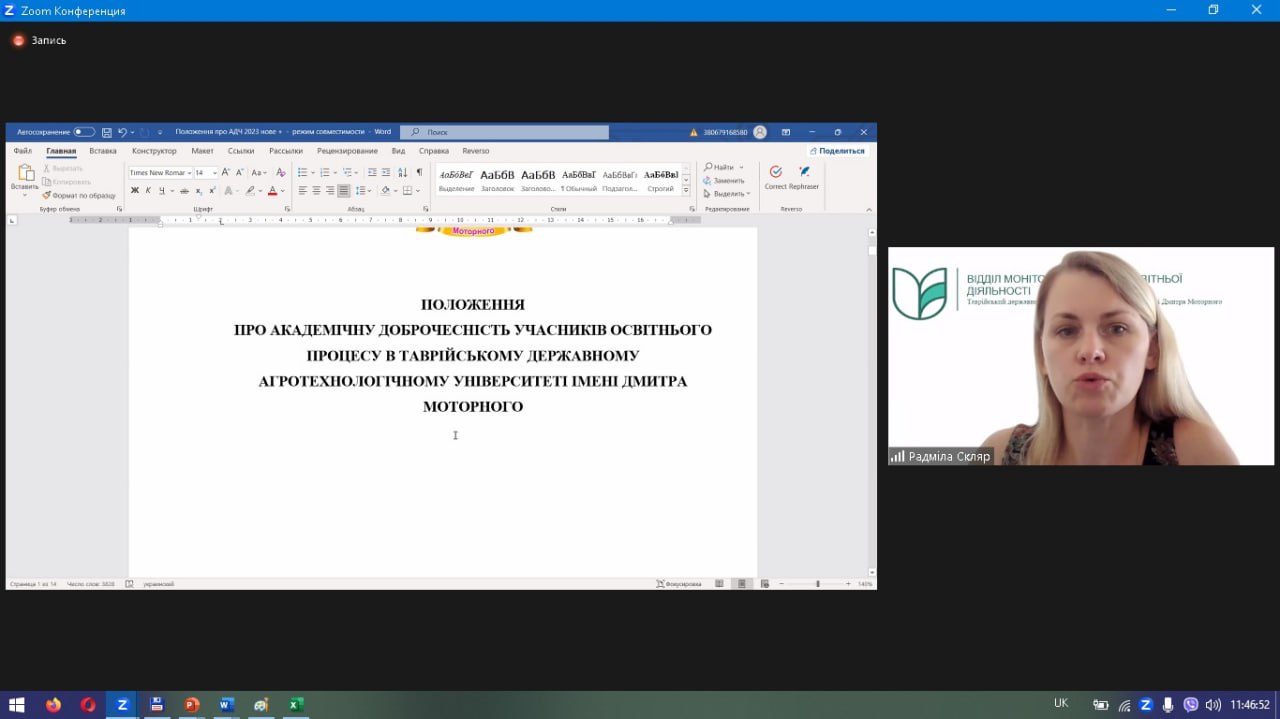Click the increase font size icon
Screen dimensions: 1280x719
(227, 173)
